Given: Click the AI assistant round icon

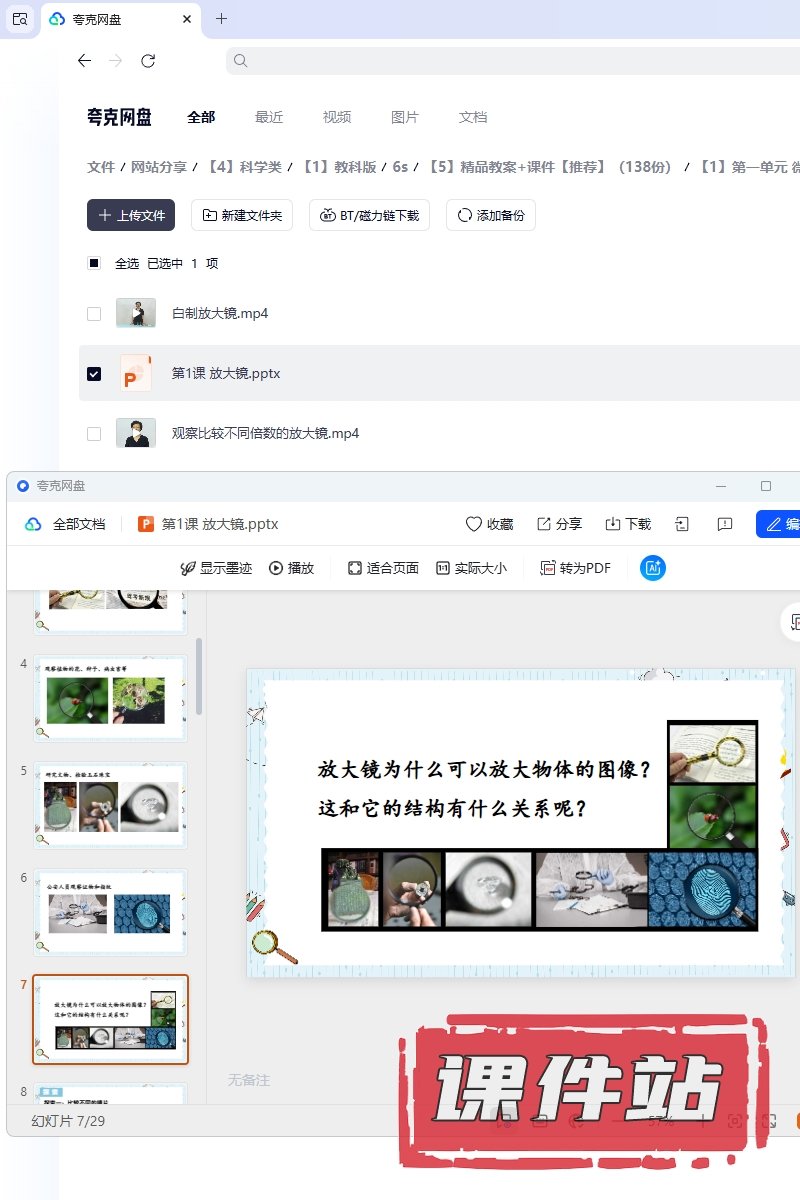Looking at the screenshot, I should click(x=653, y=568).
